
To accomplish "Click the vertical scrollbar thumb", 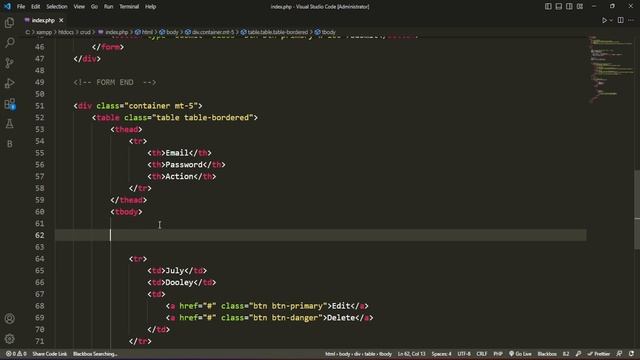I will point(637,209).
